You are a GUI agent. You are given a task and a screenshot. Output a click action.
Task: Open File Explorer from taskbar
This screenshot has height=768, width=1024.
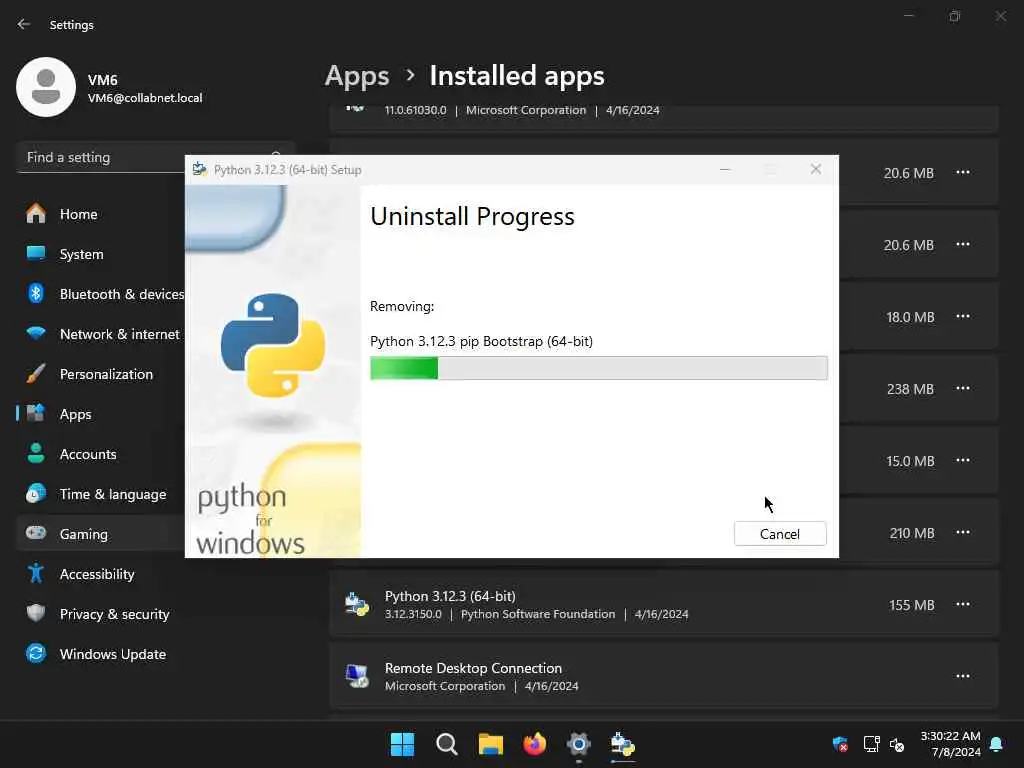click(490, 744)
